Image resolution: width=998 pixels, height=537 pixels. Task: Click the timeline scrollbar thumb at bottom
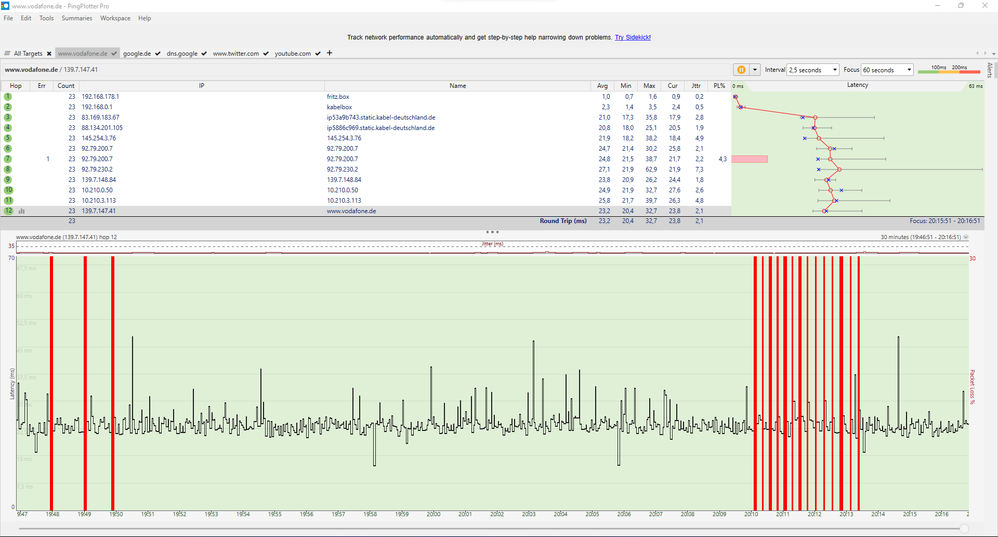[964, 529]
